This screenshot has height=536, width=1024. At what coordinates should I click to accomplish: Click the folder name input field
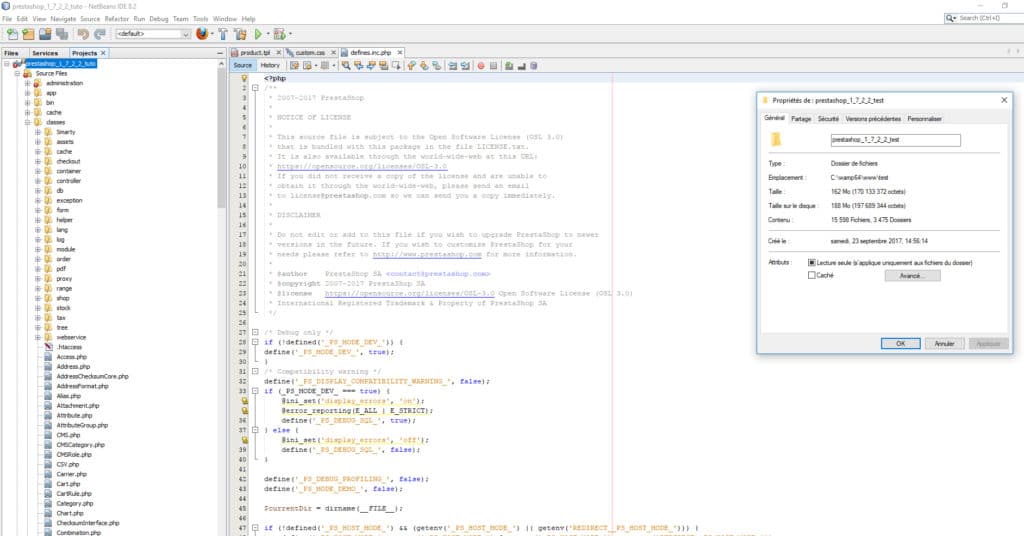[895, 140]
